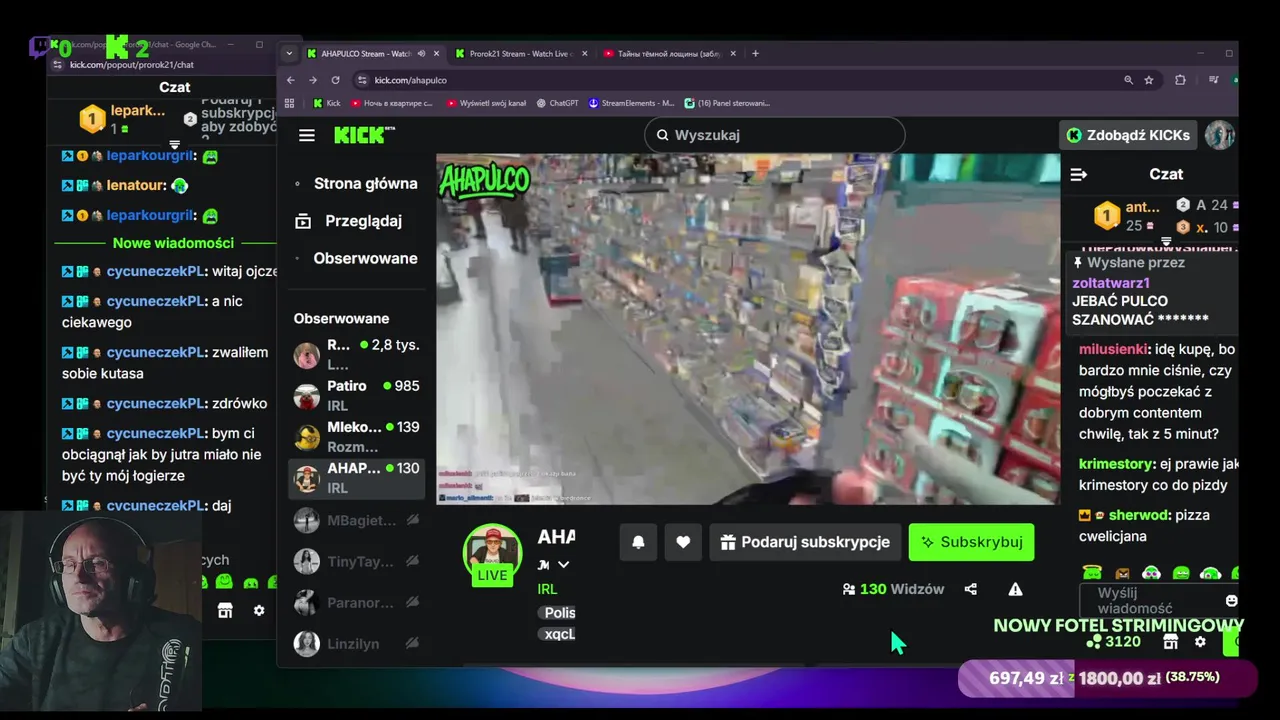Open the browser extensions puzzle icon
This screenshot has height=720, width=1280.
1180,80
